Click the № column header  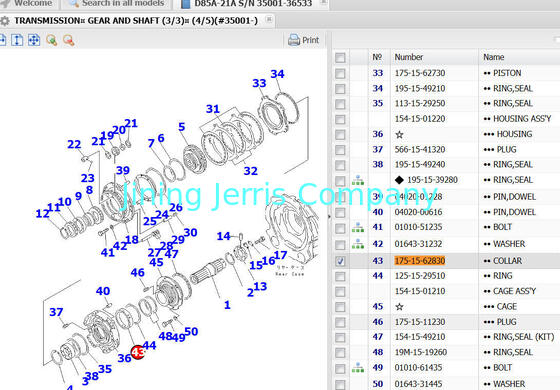click(379, 57)
